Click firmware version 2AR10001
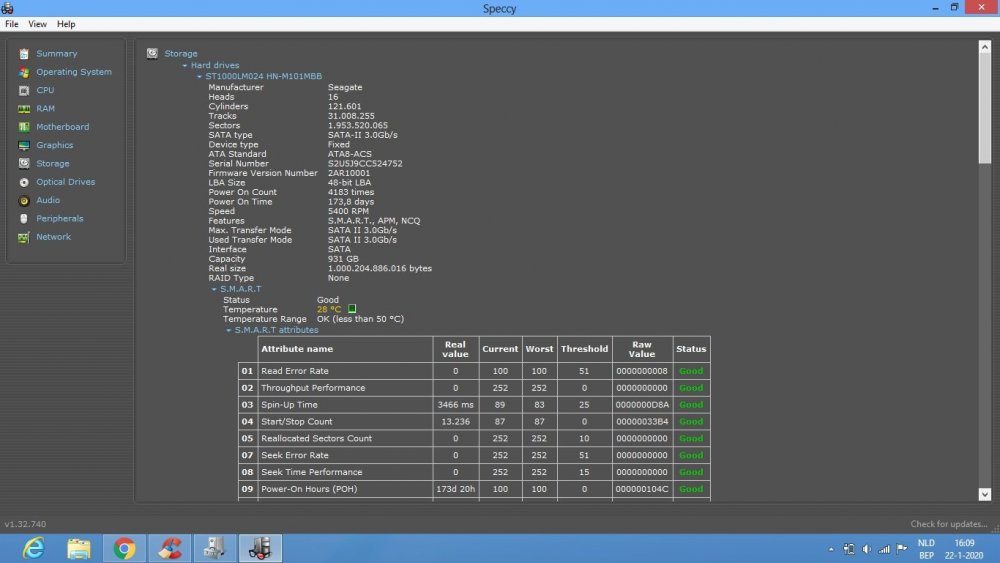 (x=349, y=173)
